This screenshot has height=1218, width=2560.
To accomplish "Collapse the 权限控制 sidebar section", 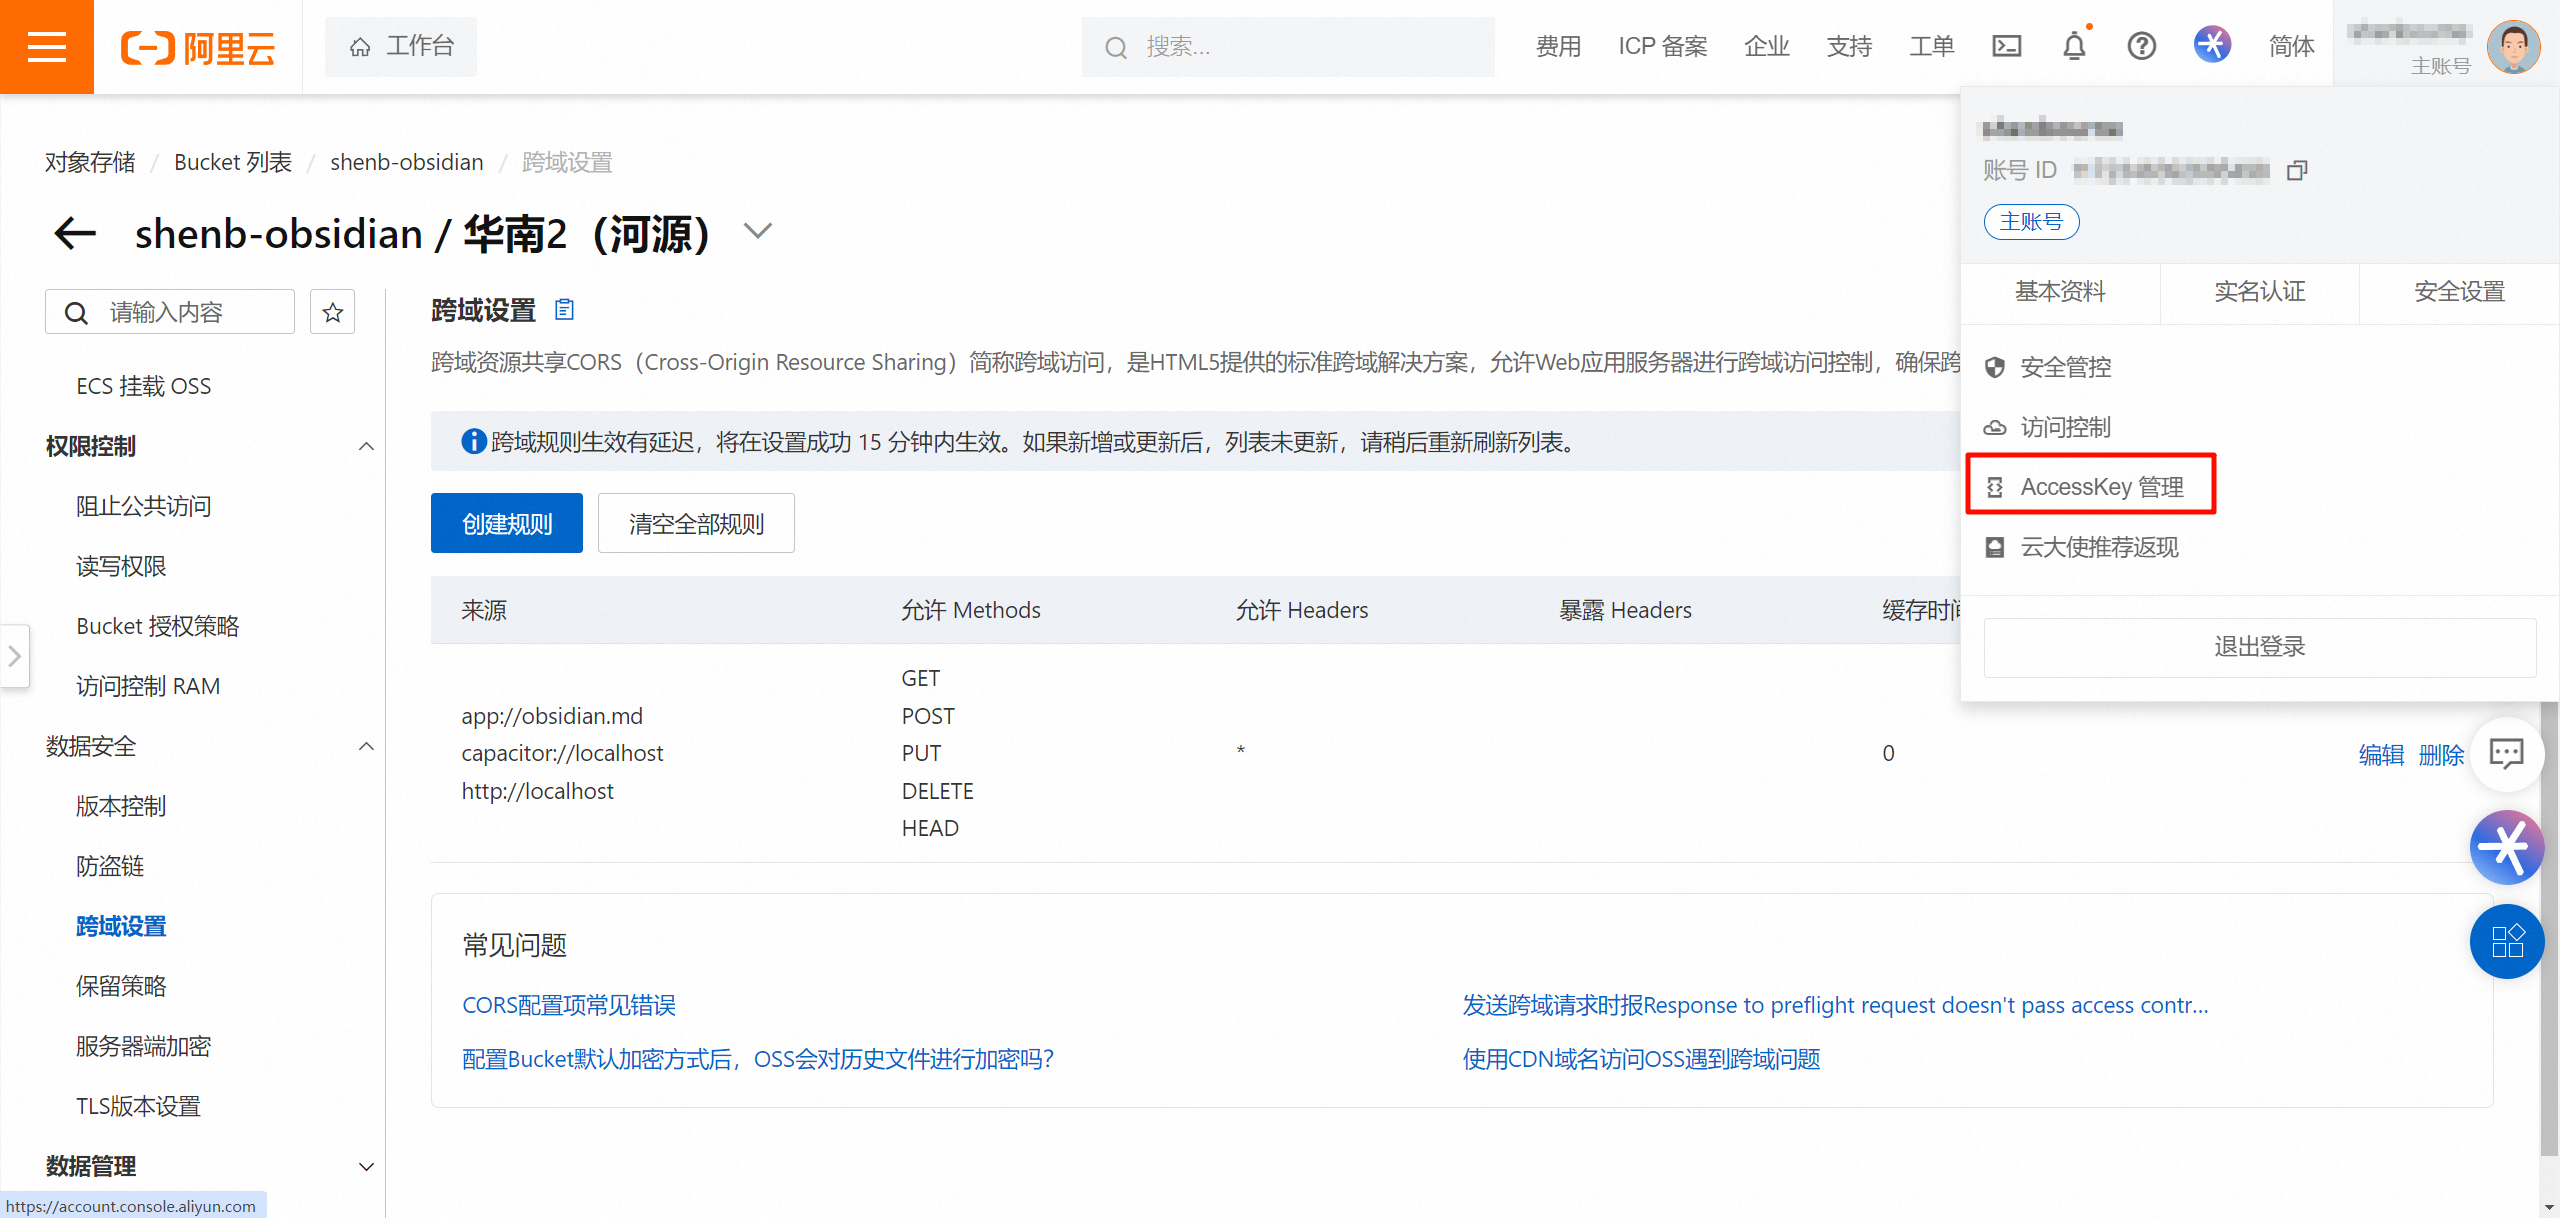I will tap(366, 446).
